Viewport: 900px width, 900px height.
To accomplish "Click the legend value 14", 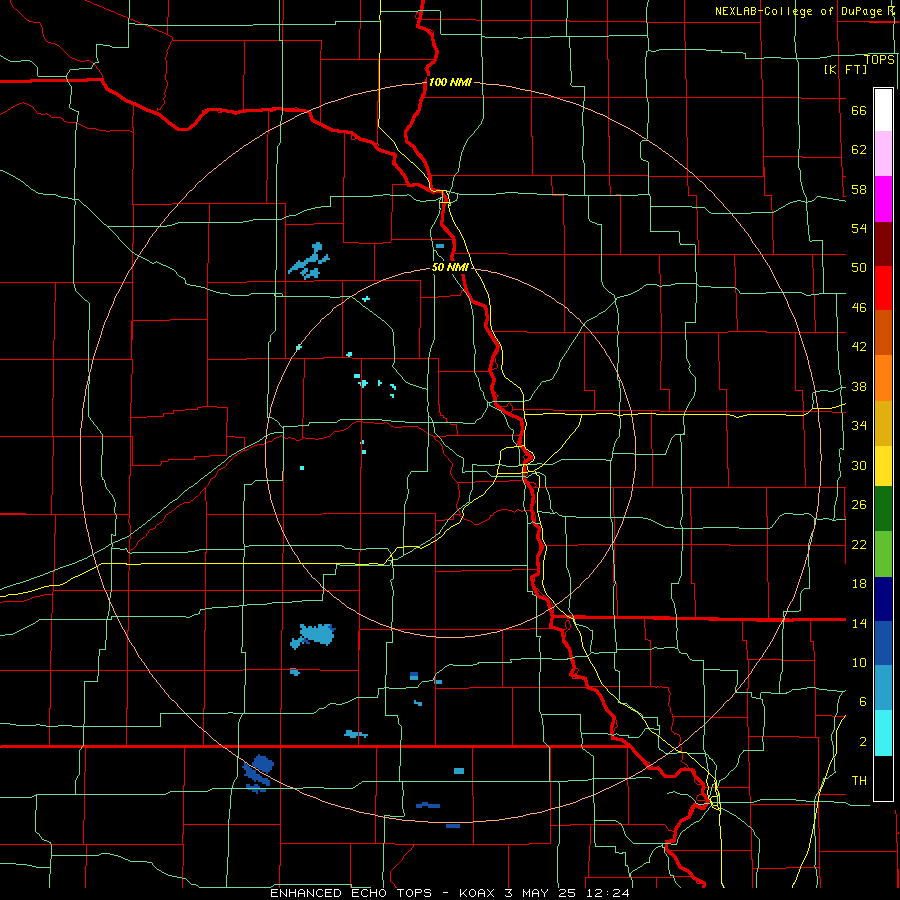I will [859, 623].
